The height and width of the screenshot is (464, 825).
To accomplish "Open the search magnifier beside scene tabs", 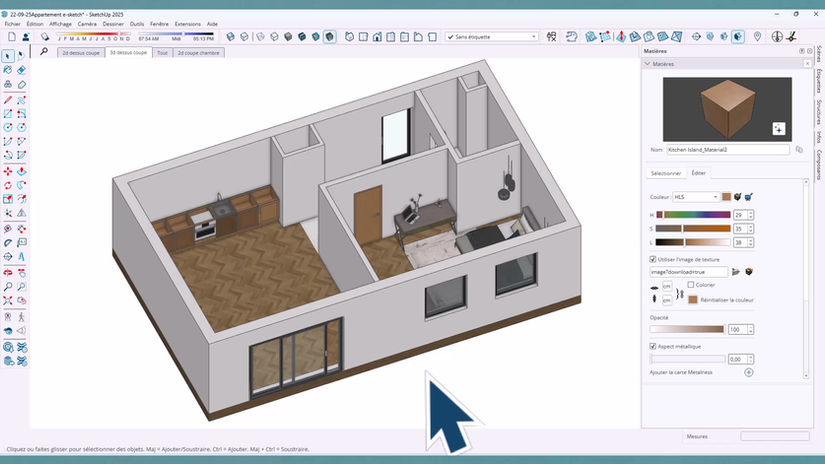I will (44, 52).
